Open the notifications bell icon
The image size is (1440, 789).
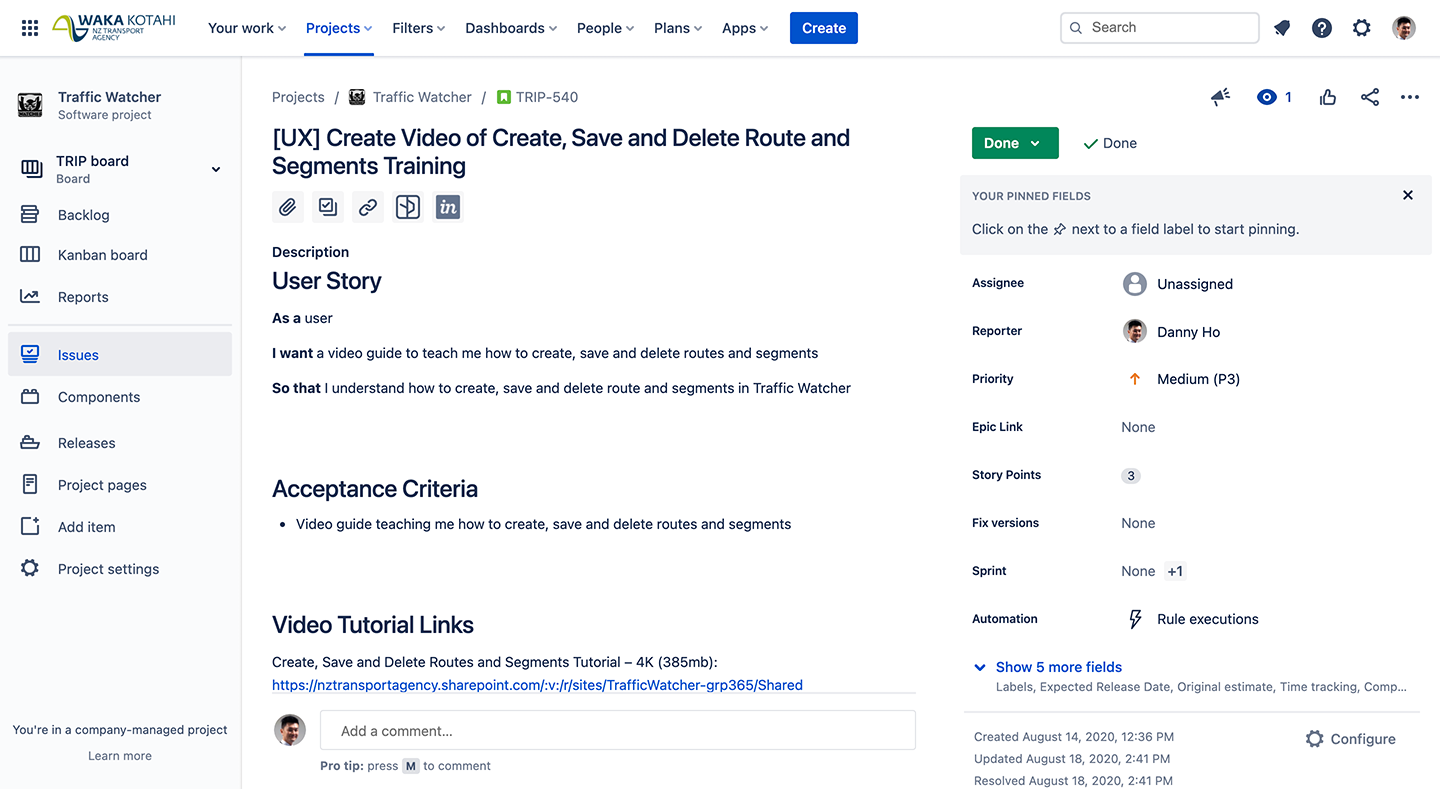pos(1282,28)
